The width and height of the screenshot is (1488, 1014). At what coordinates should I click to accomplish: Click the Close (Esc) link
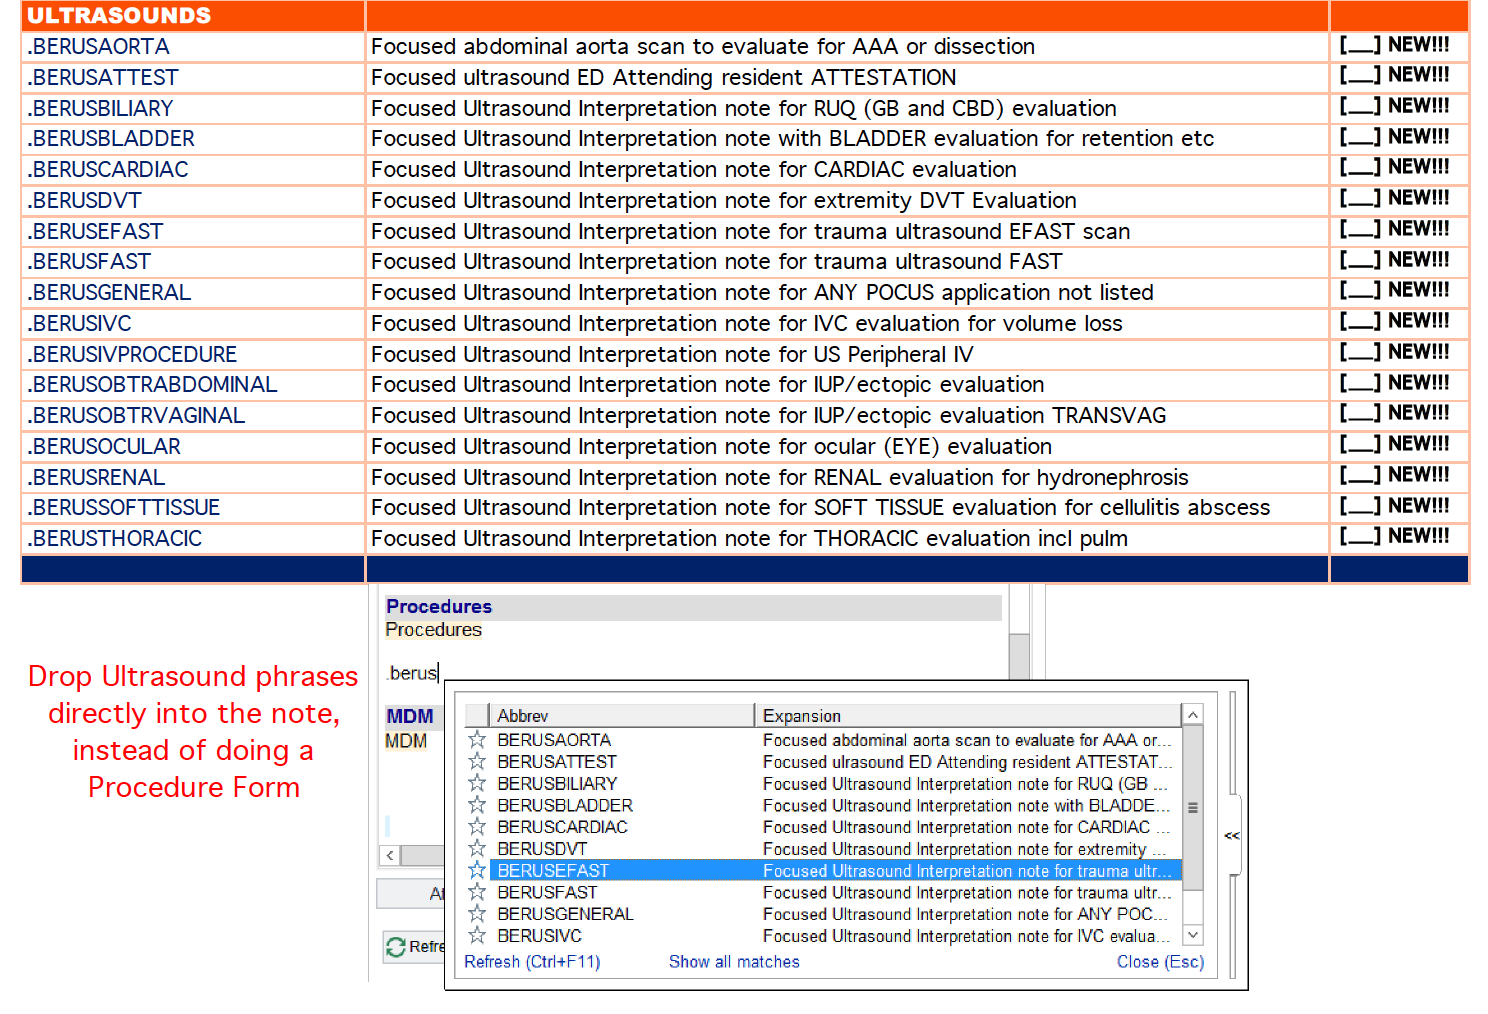click(x=1160, y=962)
